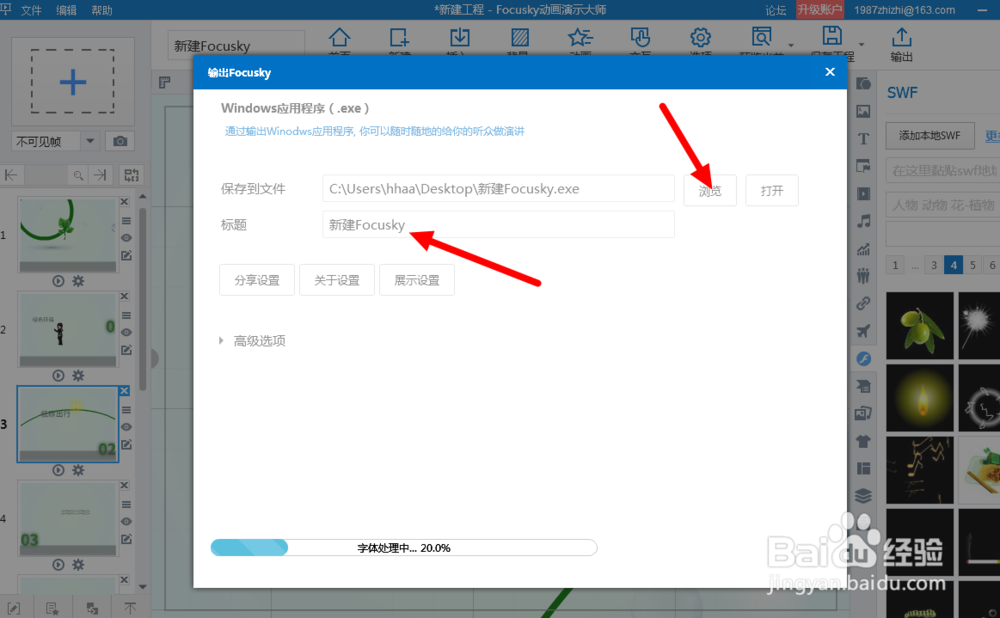This screenshot has height=618, width=1000.
Task: Click the layers stack icon in right sidebar
Action: pos(863,496)
